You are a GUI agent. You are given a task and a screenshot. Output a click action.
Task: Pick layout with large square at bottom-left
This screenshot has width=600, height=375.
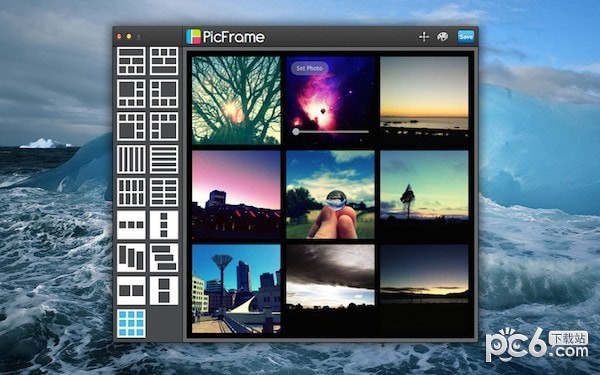tap(131, 126)
